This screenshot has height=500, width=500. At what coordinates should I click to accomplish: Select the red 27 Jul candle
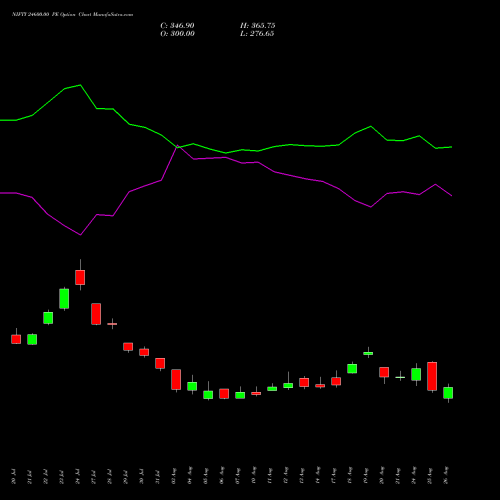click(x=96, y=314)
